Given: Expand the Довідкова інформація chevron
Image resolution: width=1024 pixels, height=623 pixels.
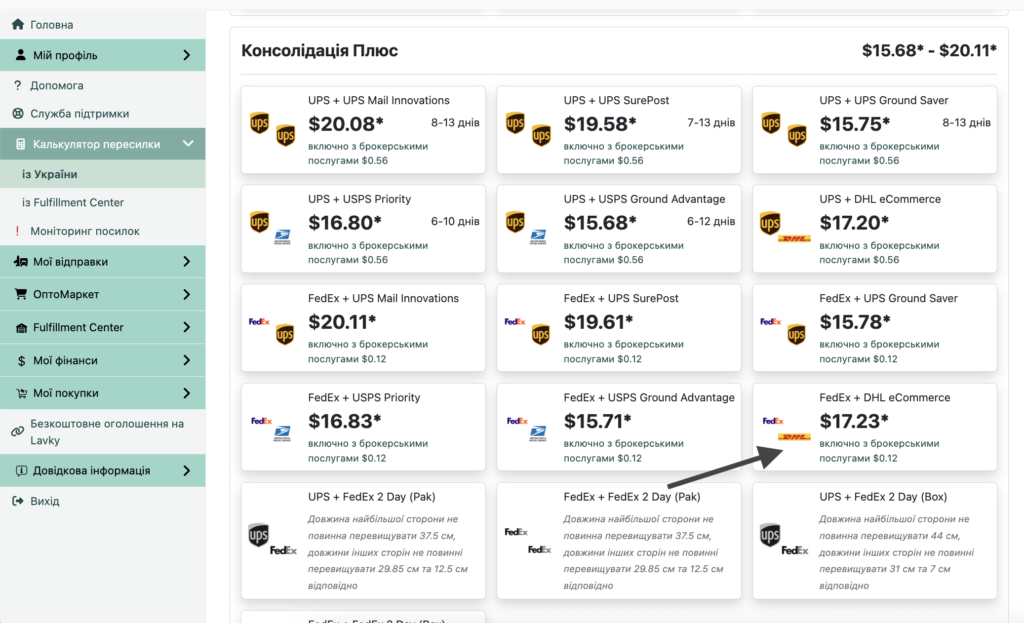Looking at the screenshot, I should tap(187, 470).
